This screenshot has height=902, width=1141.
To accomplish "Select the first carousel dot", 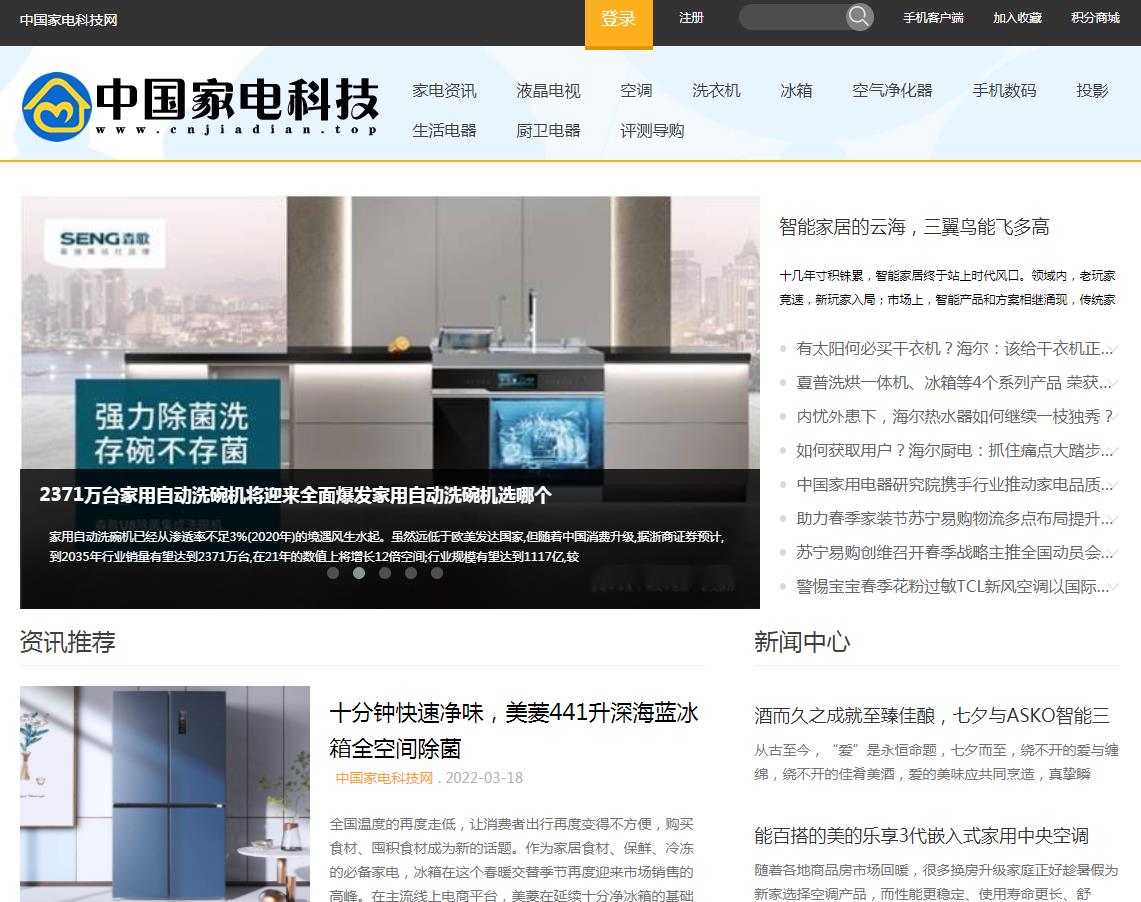I will pyautogui.click(x=333, y=572).
